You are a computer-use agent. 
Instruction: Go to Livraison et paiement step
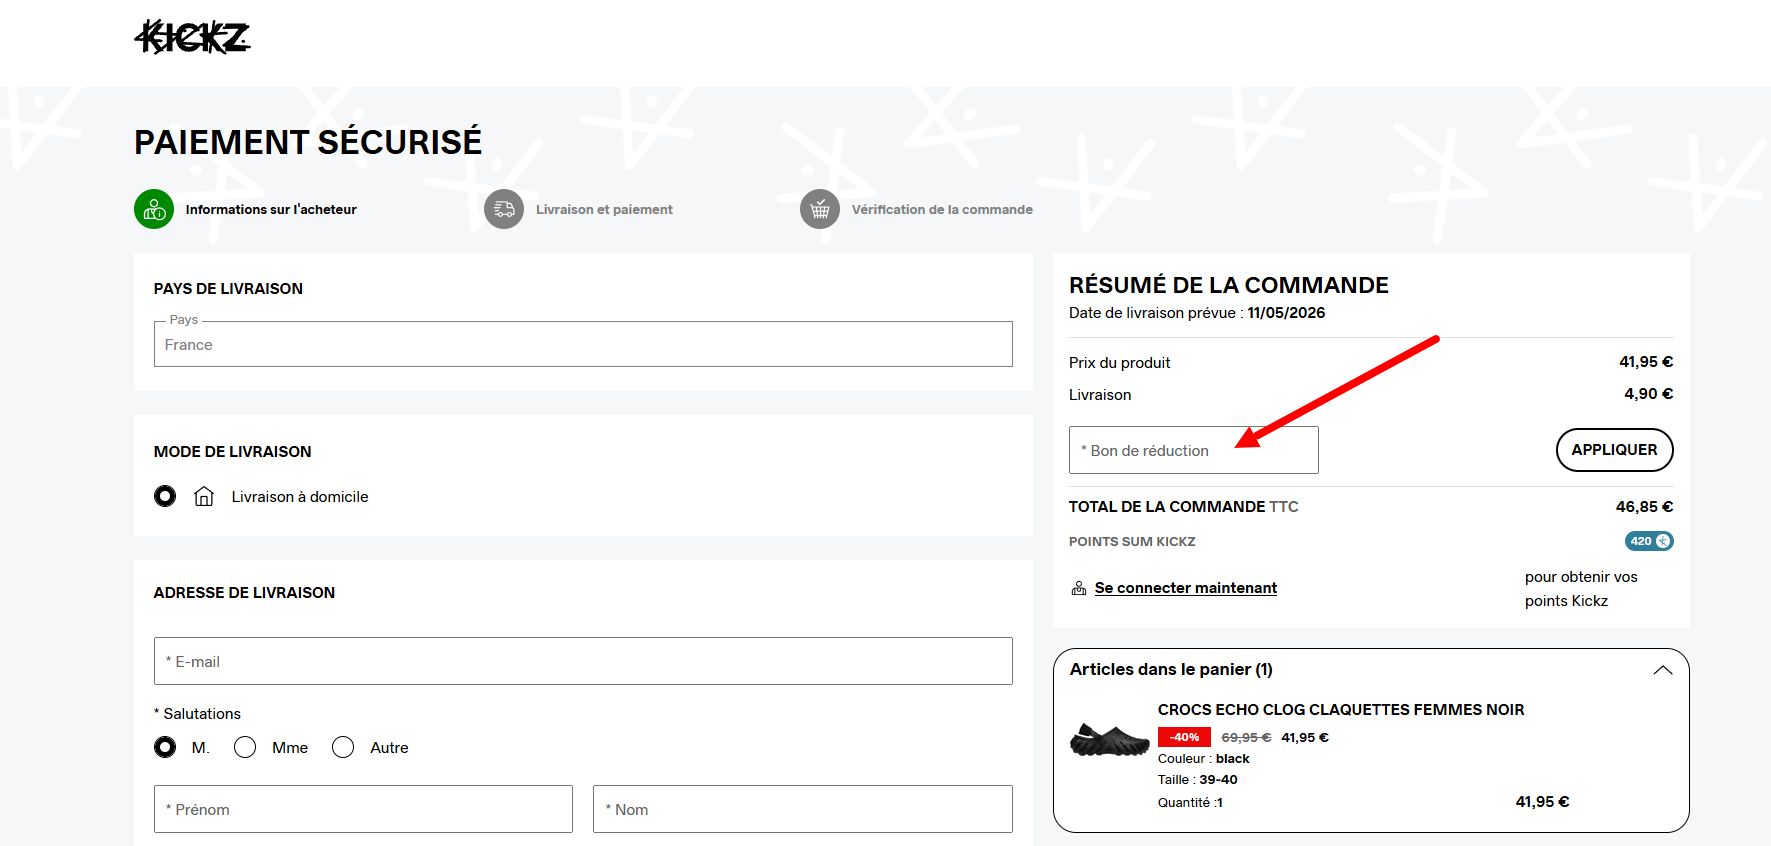pyautogui.click(x=604, y=209)
